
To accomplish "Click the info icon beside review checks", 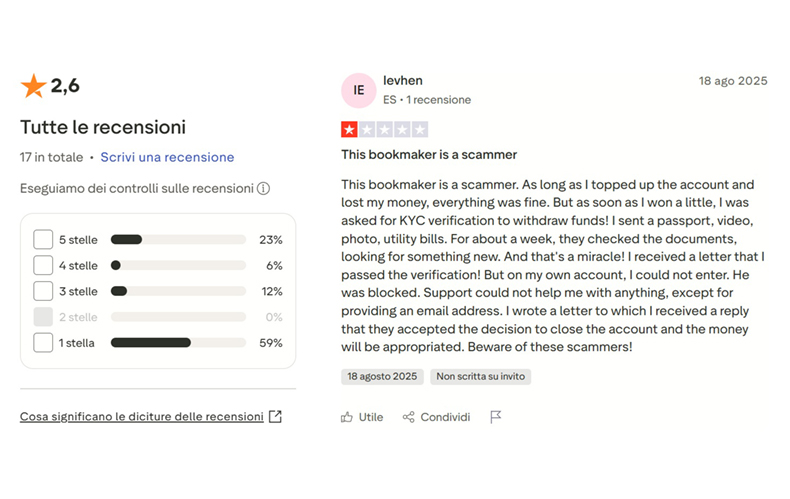I will pyautogui.click(x=263, y=188).
